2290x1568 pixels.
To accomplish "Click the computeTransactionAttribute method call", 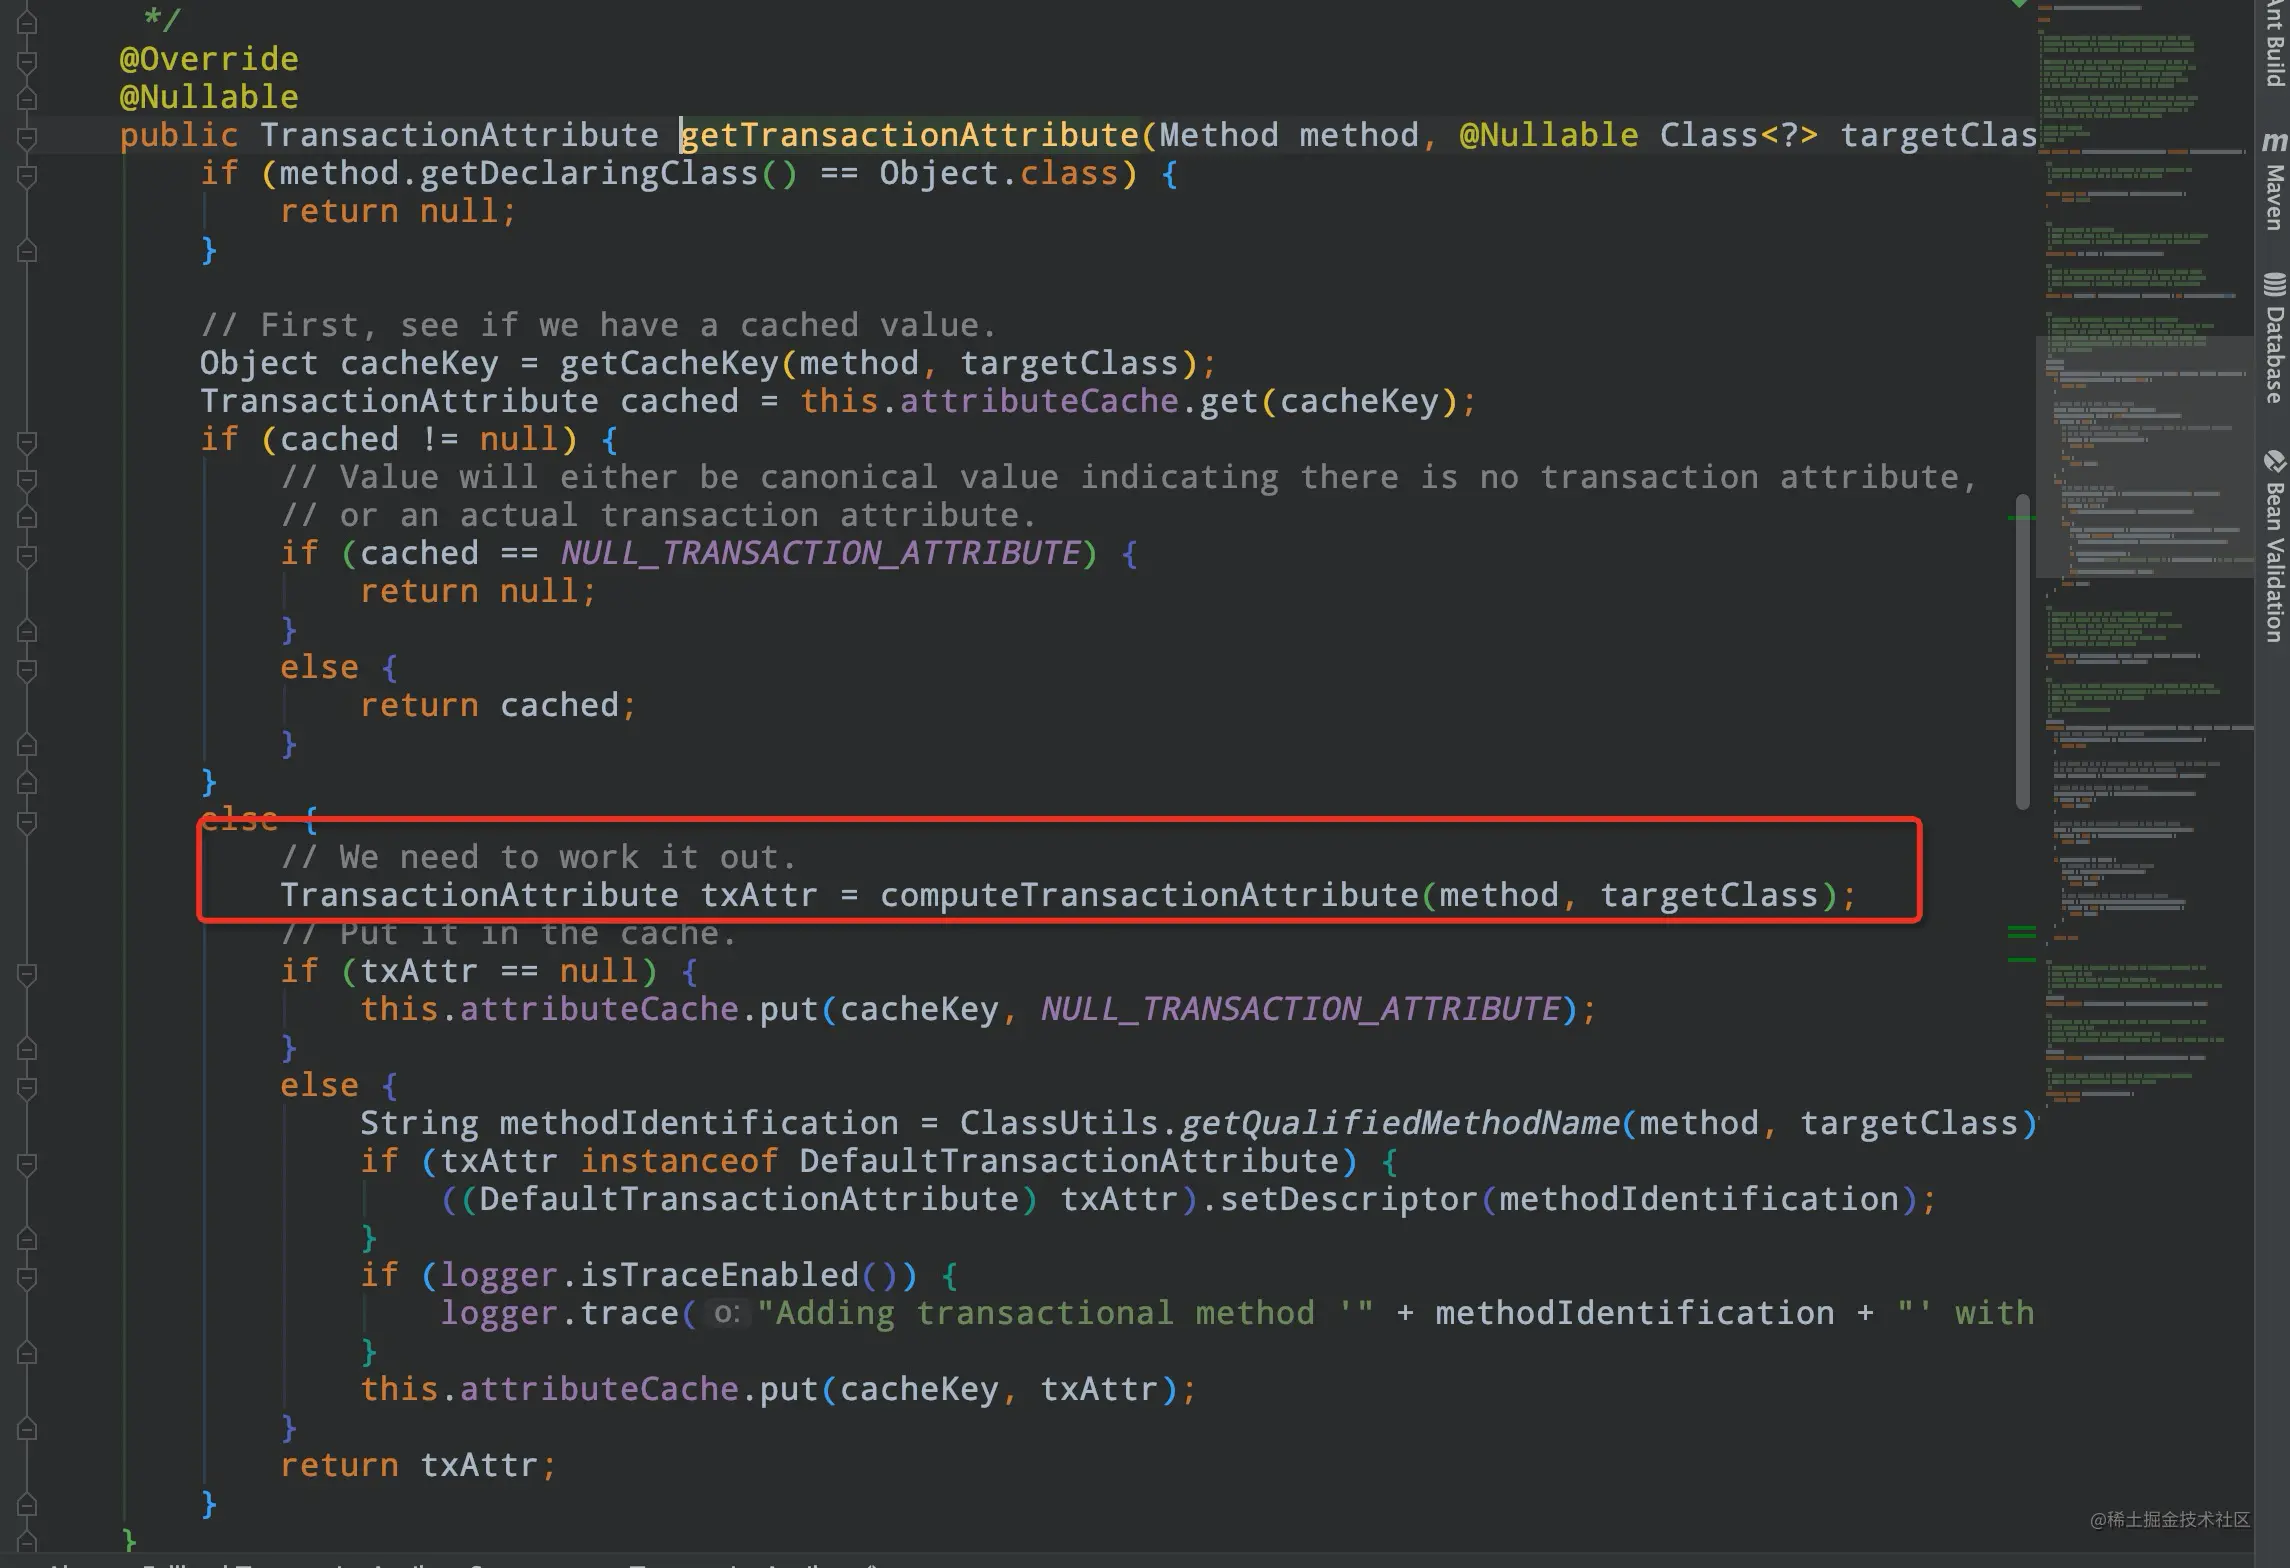I will tap(1148, 895).
